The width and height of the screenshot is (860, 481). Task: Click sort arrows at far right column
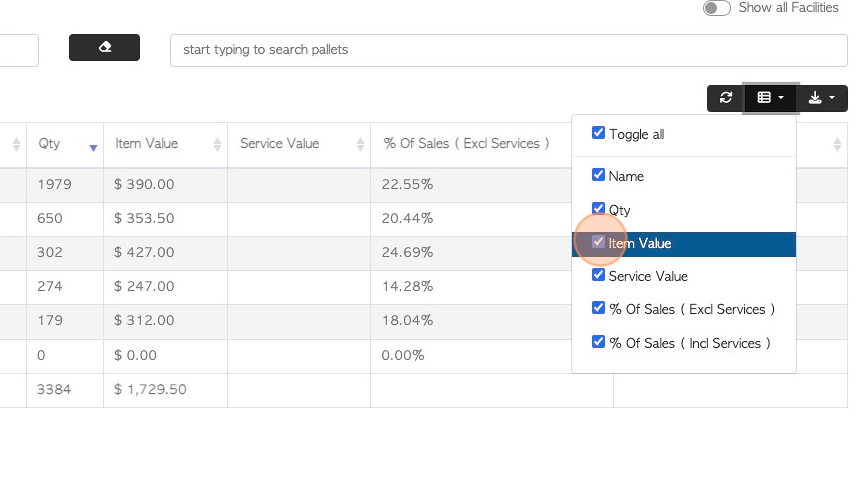837,144
